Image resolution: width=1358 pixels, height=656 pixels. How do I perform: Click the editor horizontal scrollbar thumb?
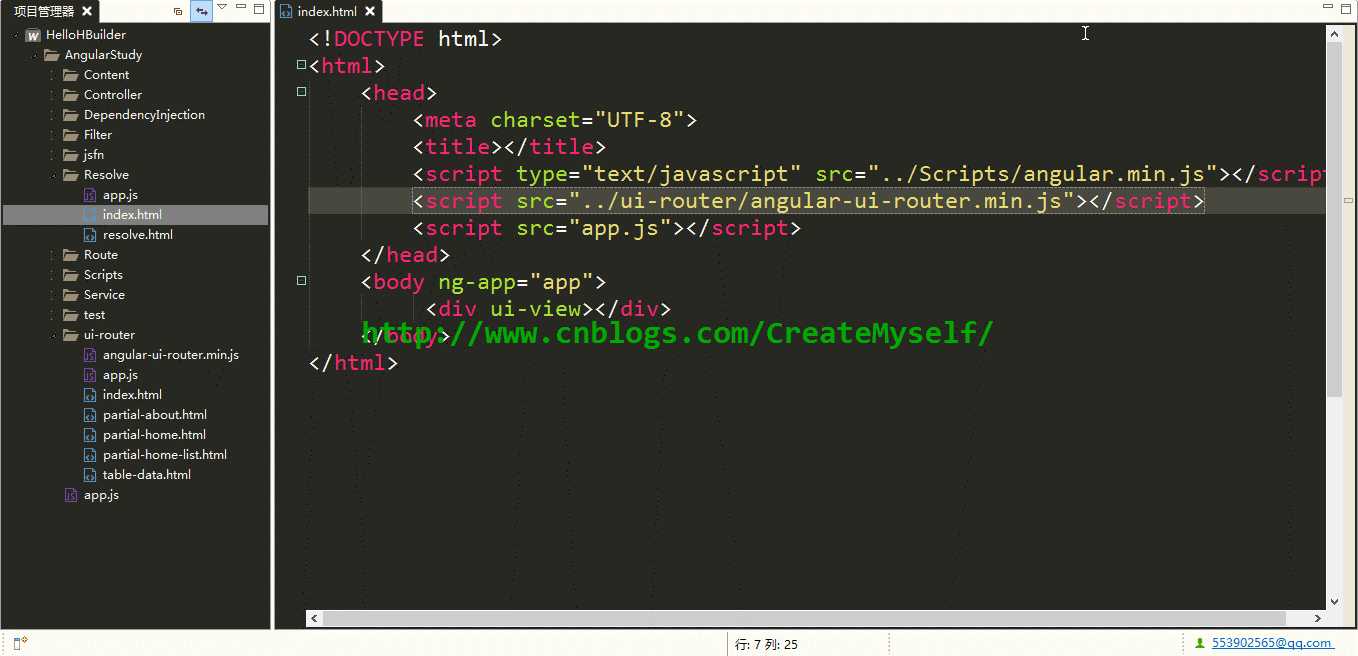click(x=805, y=619)
